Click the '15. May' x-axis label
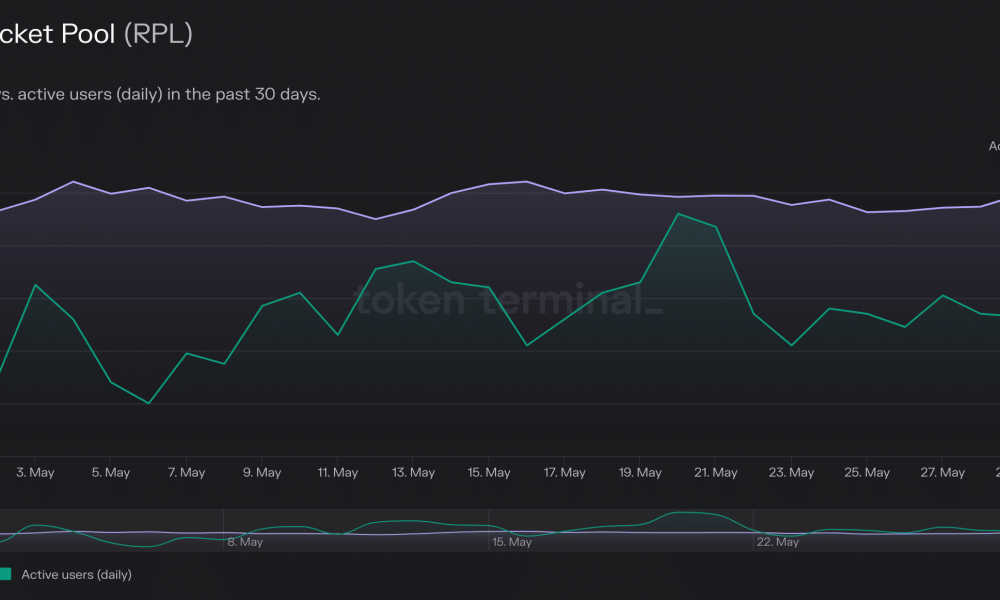This screenshot has width=1000, height=600. 489,472
